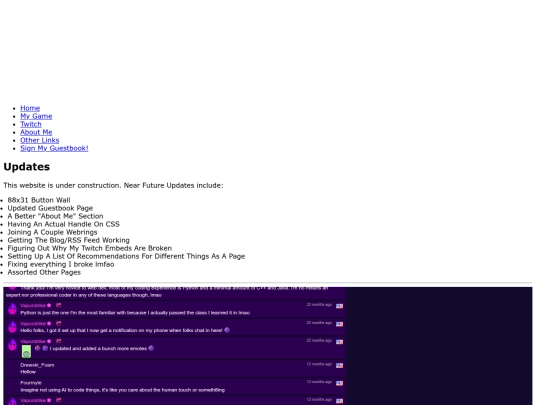540x405 pixels.
Task: Visit the About Me link
Action: 36,132
